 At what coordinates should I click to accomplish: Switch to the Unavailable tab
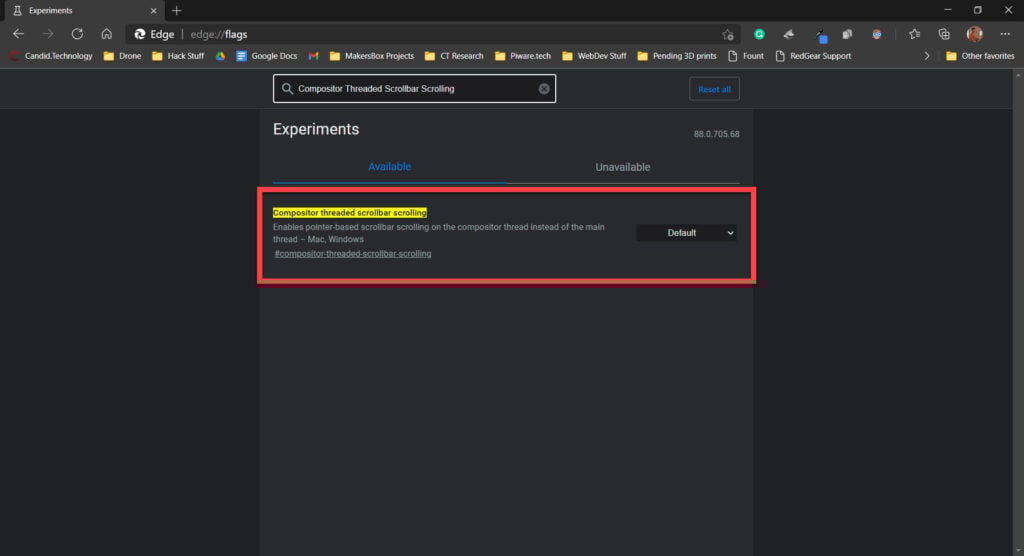[x=622, y=167]
